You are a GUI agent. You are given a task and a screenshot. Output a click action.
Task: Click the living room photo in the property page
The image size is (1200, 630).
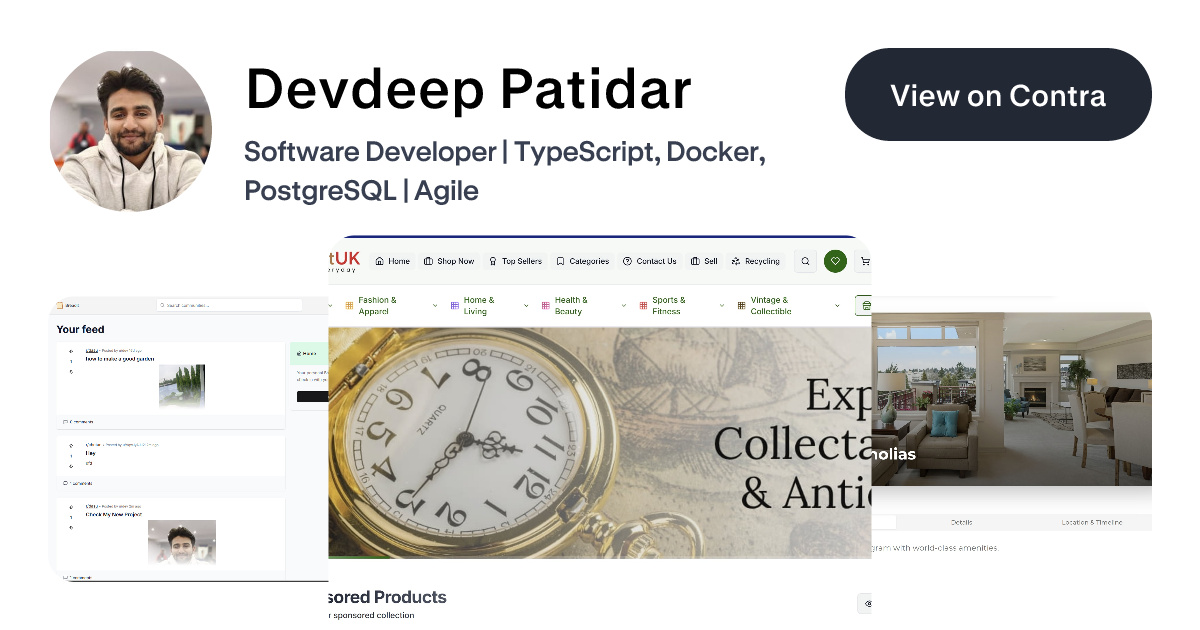pos(1012,398)
